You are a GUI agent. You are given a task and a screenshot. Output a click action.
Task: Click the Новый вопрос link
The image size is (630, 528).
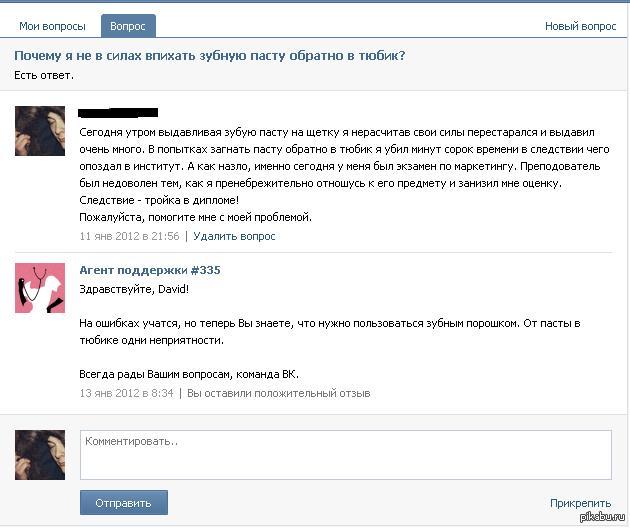[580, 27]
